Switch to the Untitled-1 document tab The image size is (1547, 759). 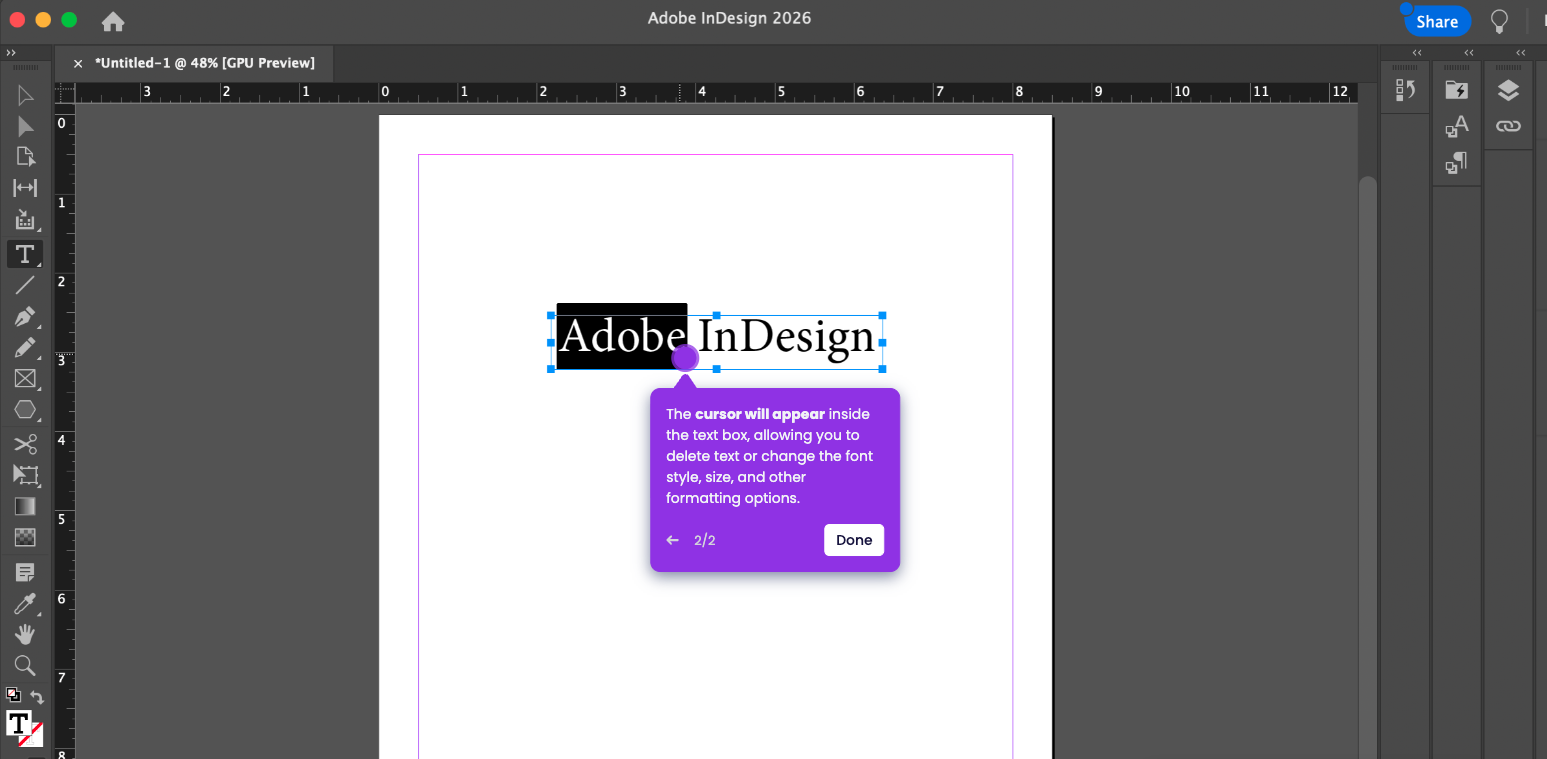[x=204, y=63]
